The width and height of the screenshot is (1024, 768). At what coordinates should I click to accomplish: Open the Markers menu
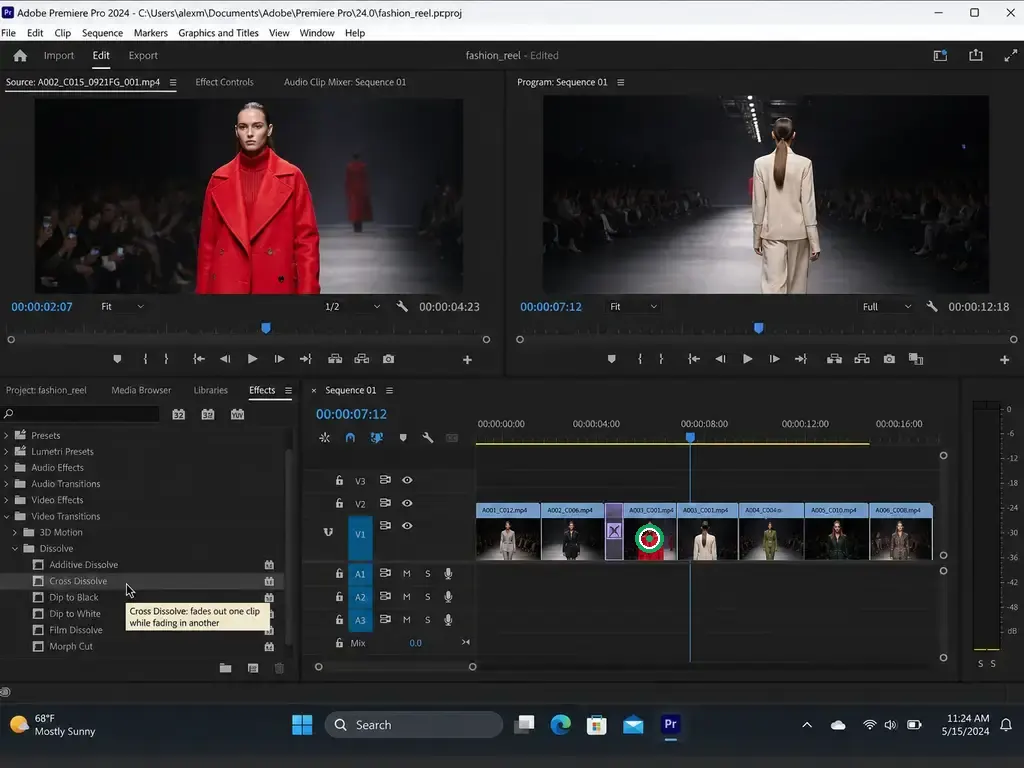point(150,33)
